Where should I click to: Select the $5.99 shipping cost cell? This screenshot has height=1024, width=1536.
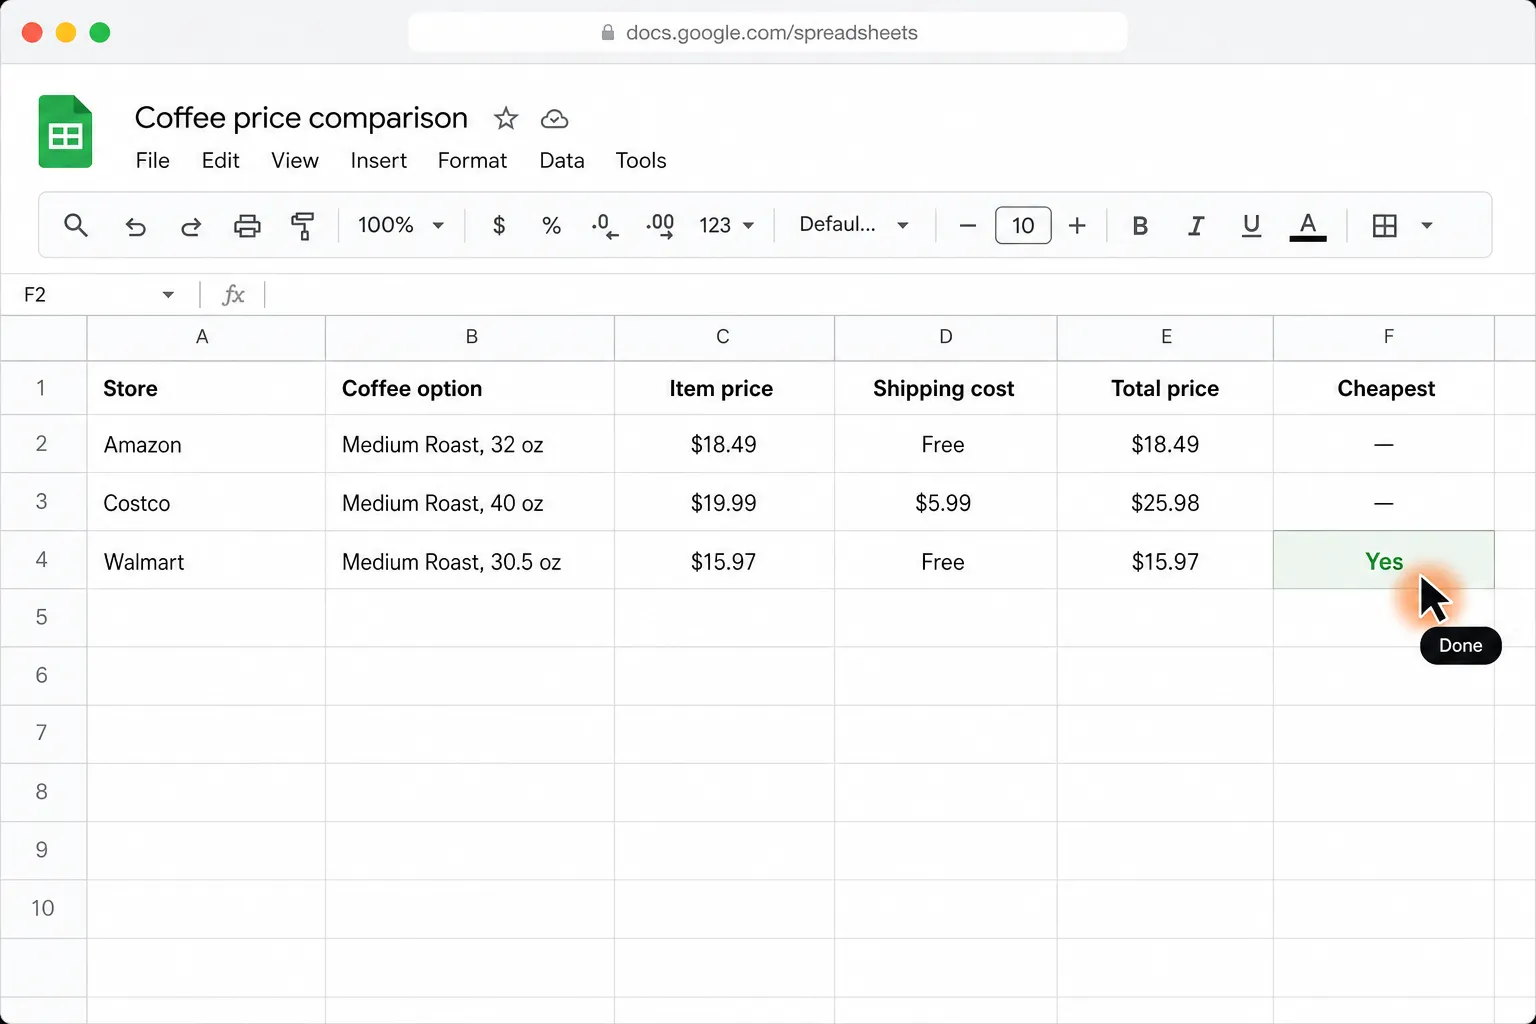[946, 502]
